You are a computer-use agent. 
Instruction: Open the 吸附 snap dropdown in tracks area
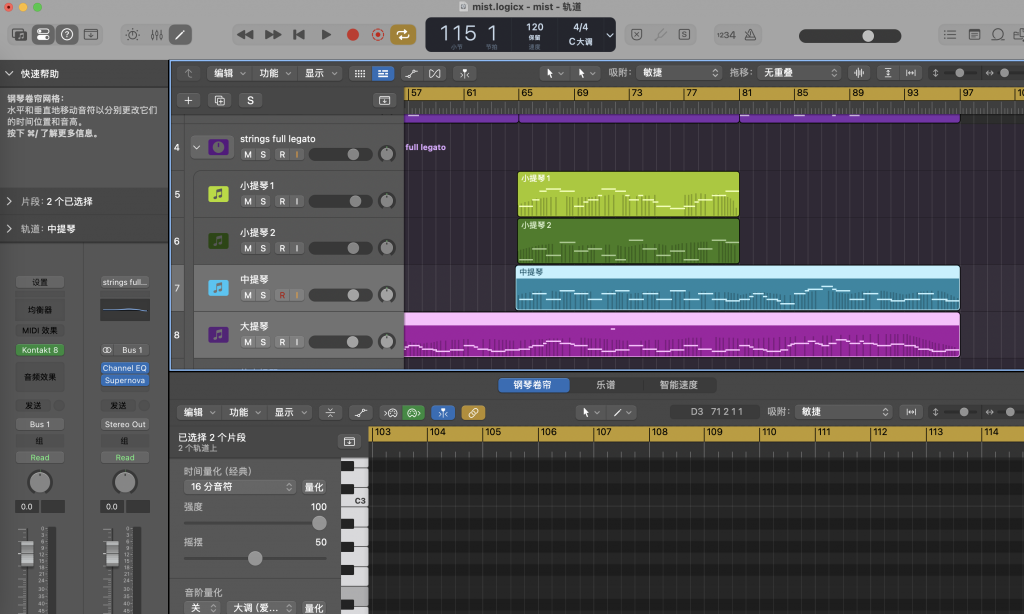tap(680, 73)
